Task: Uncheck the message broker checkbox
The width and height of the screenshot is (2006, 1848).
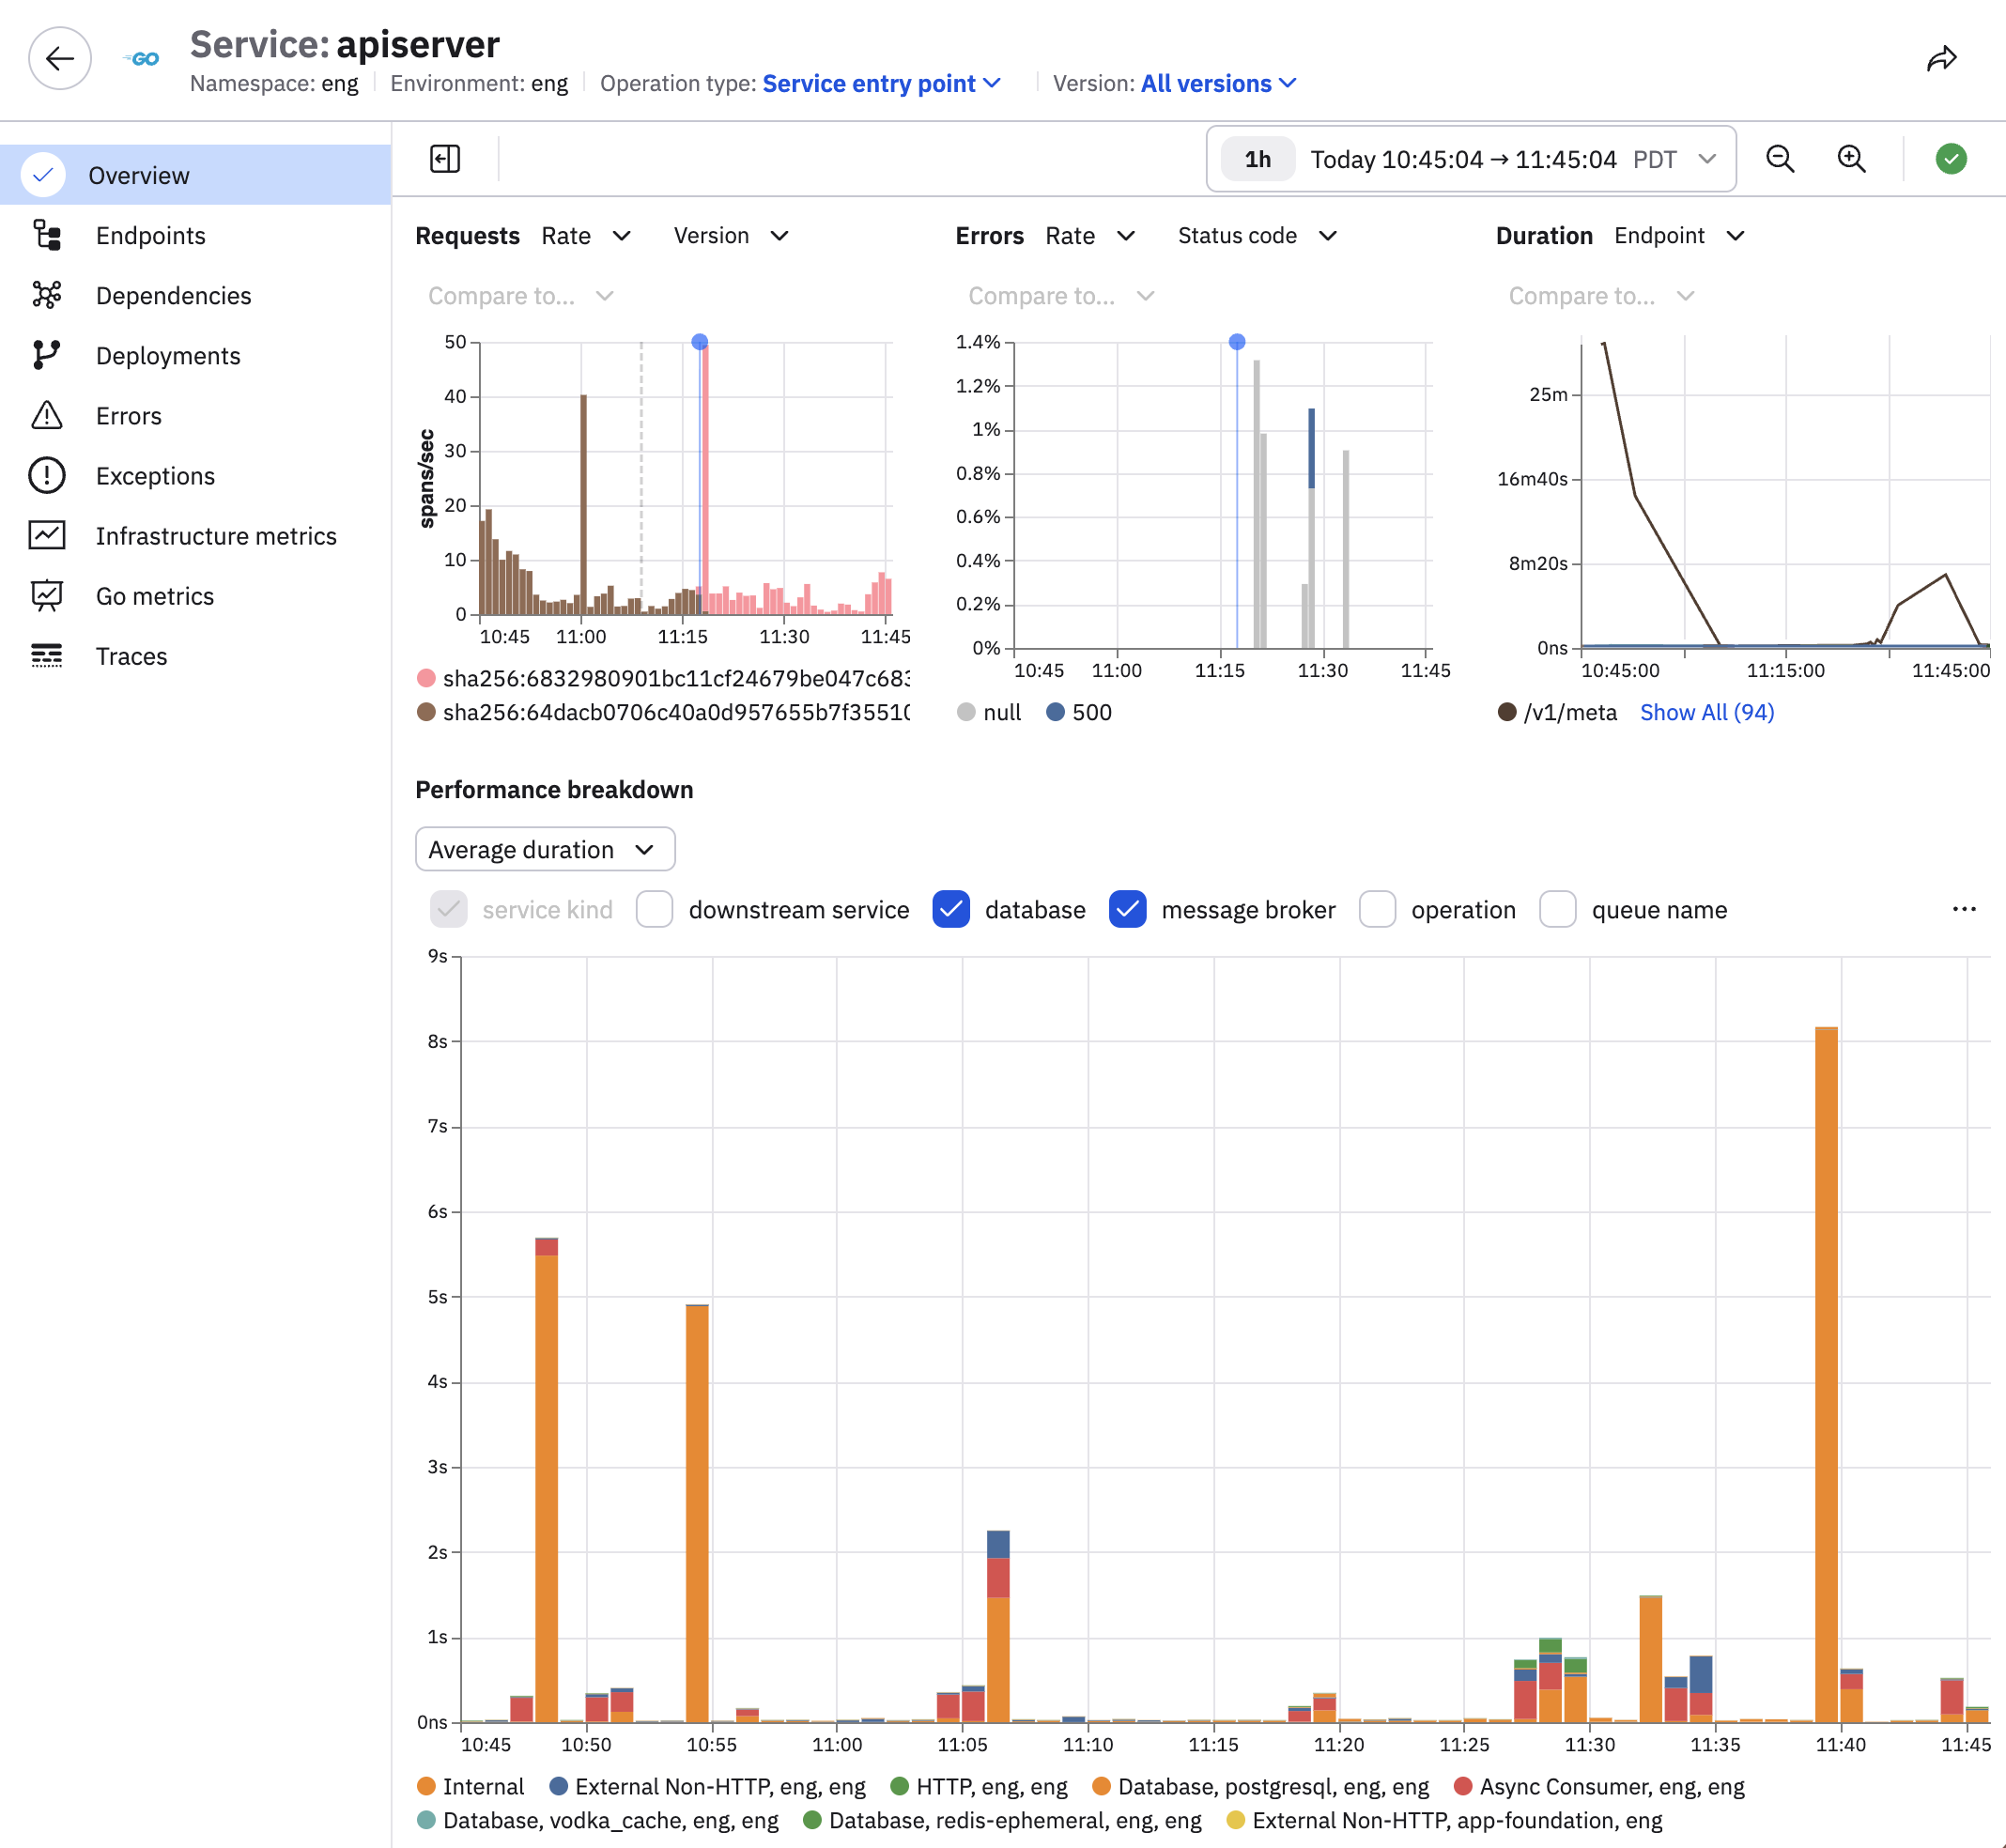Action: point(1128,909)
